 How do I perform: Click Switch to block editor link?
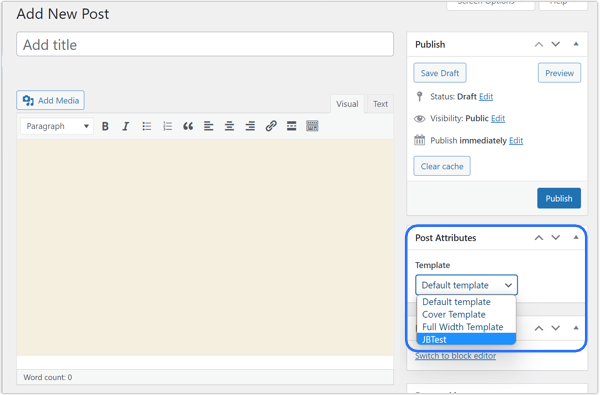(x=455, y=356)
